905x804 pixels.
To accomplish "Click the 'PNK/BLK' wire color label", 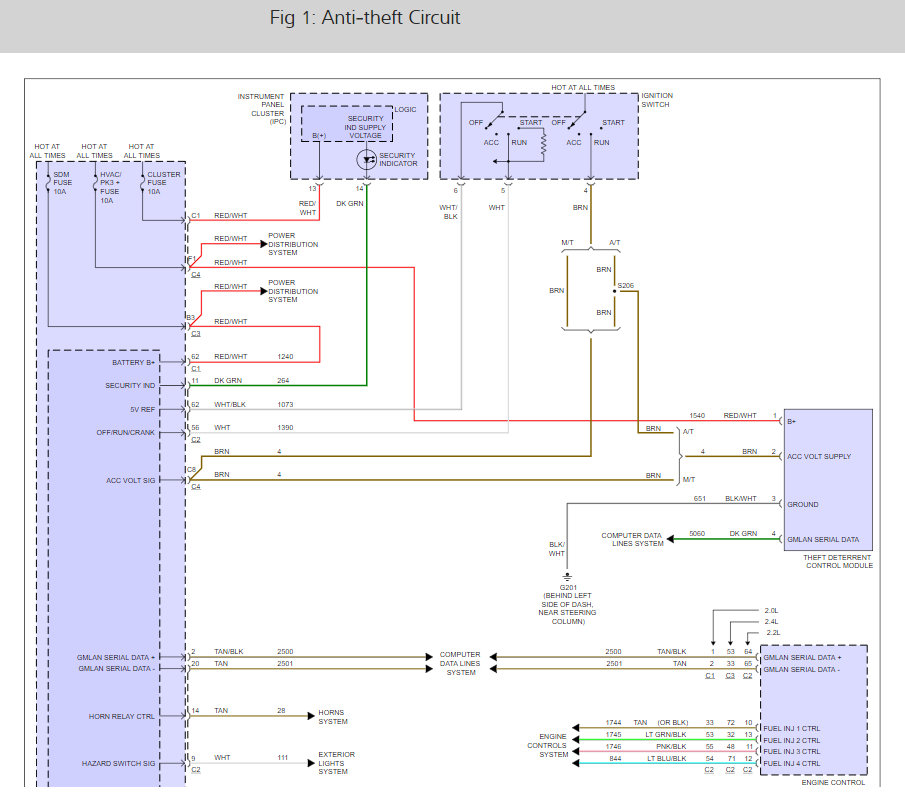I will pos(671,747).
